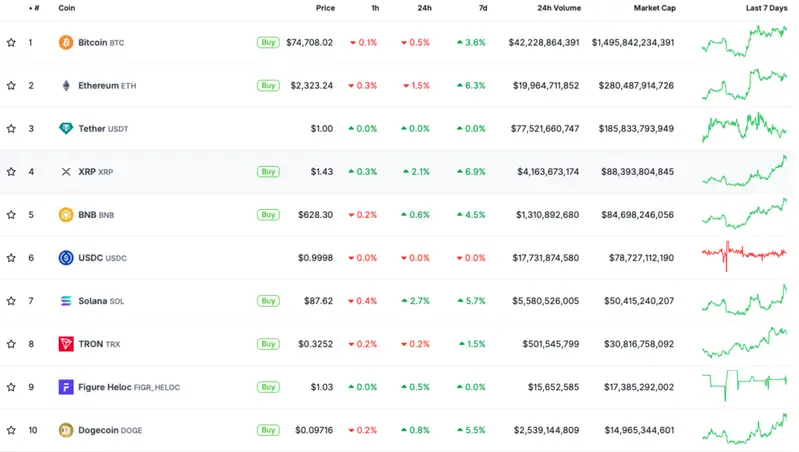Open the BNB coin page link
Viewport: 799px width, 452px height.
click(96, 215)
